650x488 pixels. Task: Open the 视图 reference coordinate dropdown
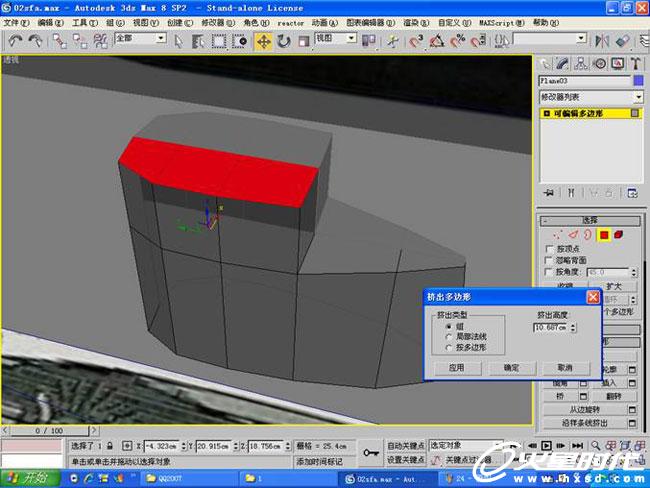tap(352, 39)
